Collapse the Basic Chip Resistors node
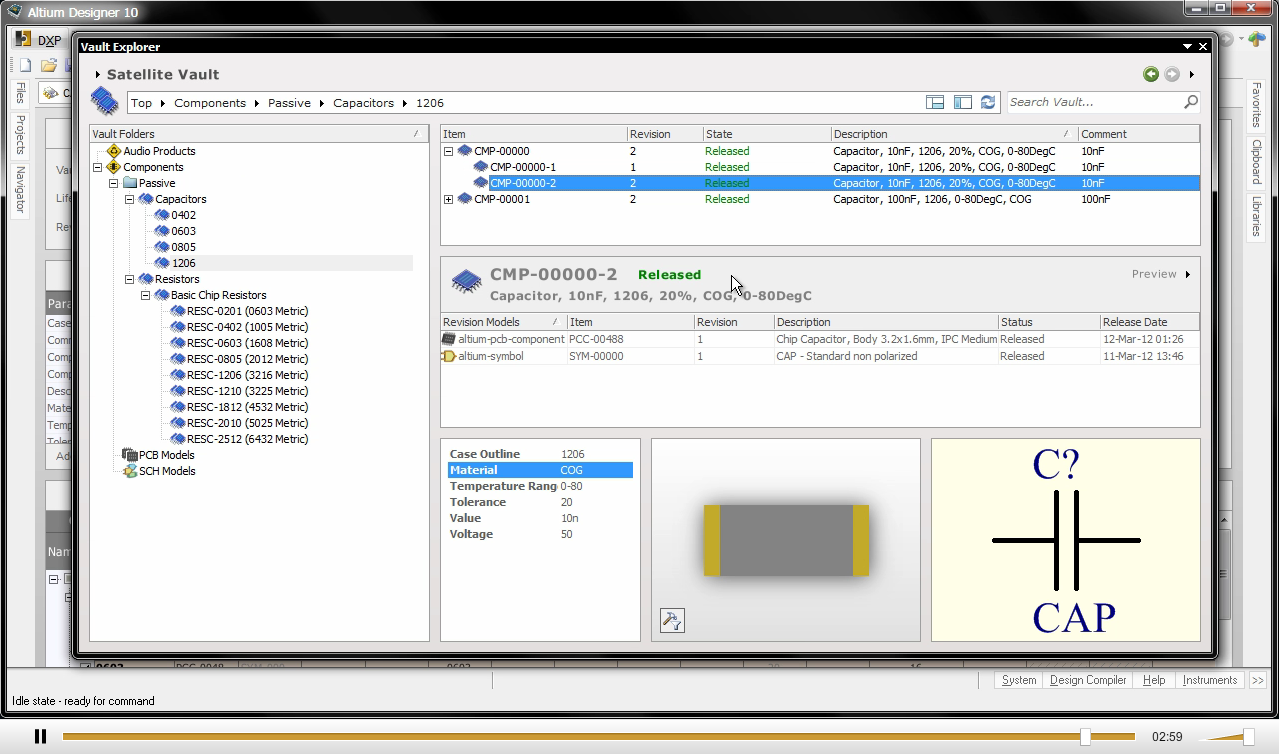The width and height of the screenshot is (1279, 754). (146, 295)
